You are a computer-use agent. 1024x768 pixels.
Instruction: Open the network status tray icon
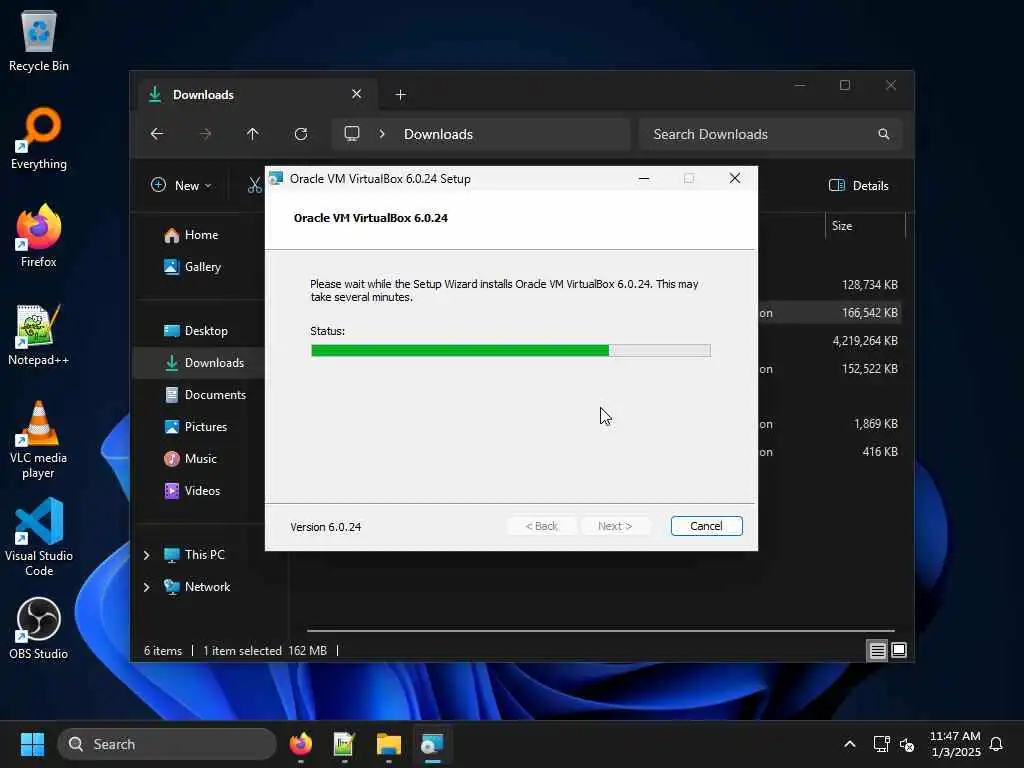click(x=881, y=744)
